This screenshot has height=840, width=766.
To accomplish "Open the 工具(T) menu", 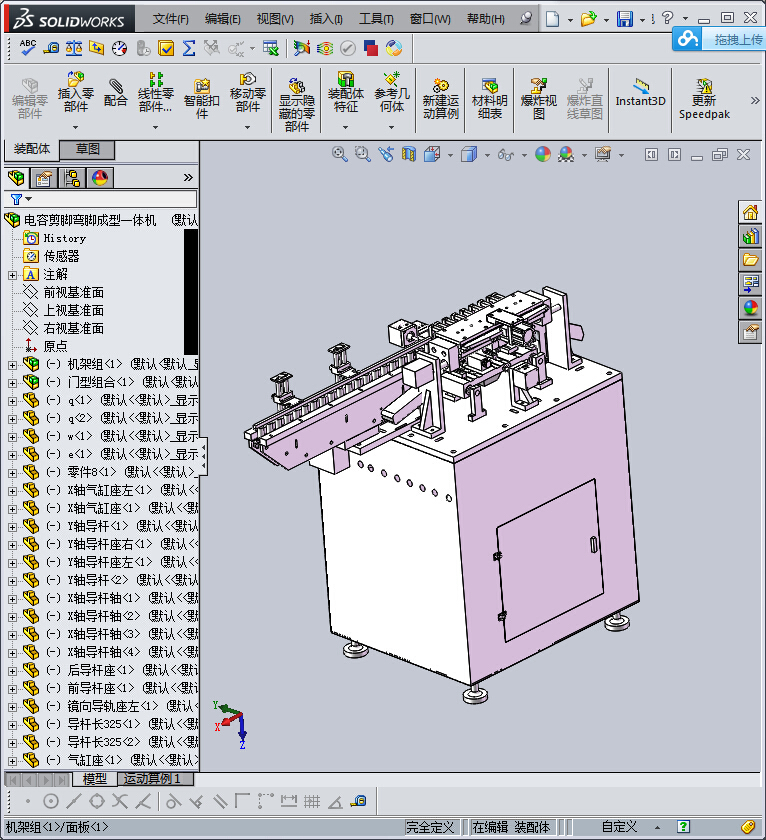I will click(376, 19).
